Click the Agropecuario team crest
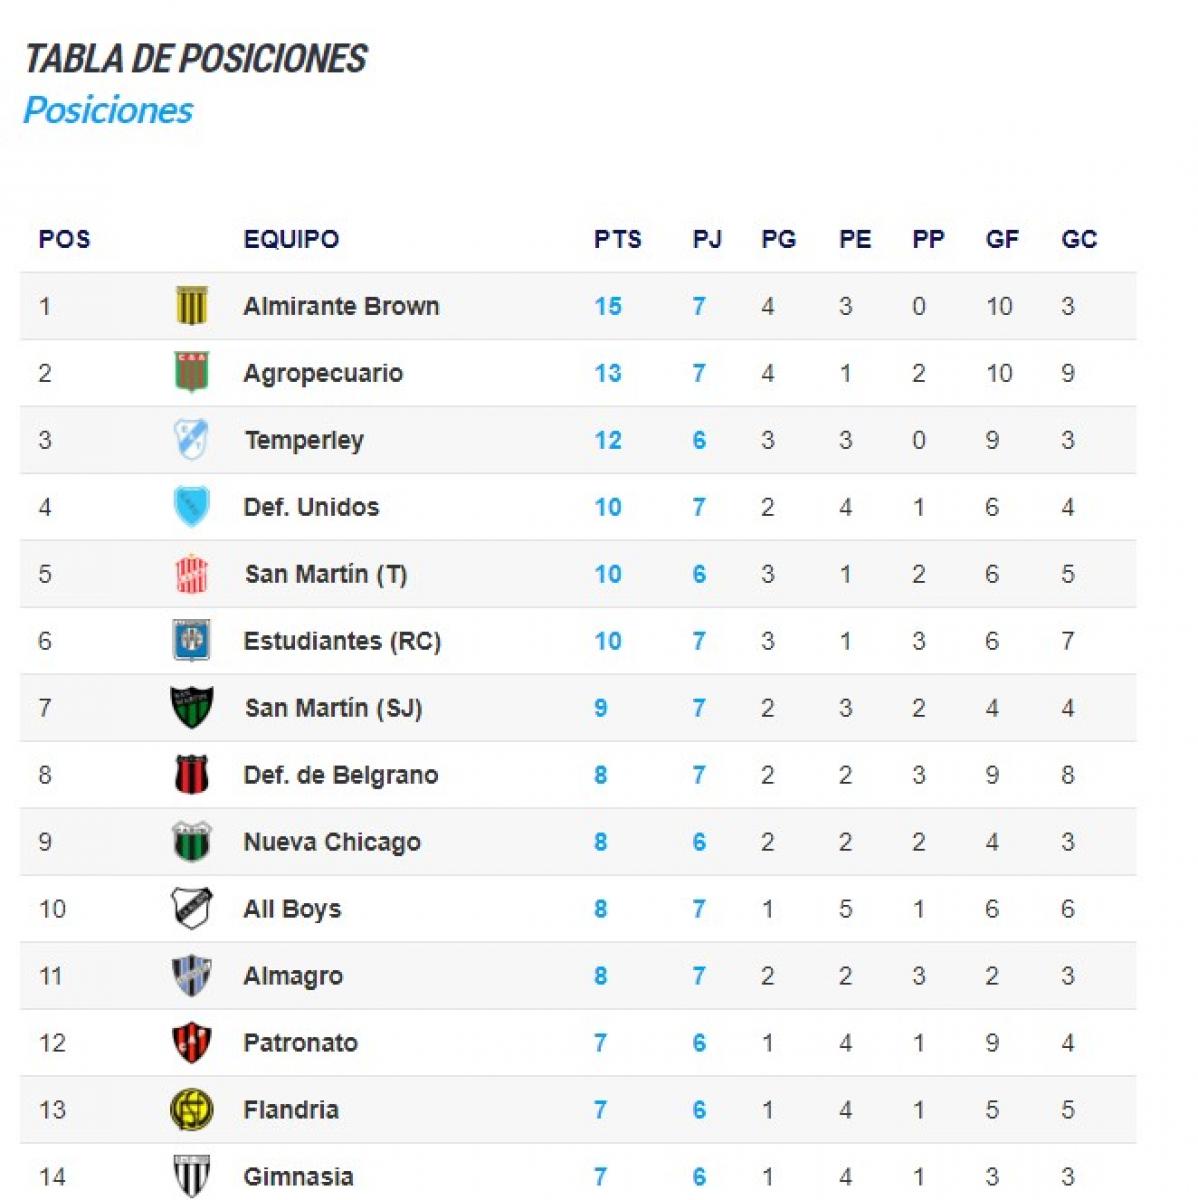1198x1200 pixels. coord(191,373)
